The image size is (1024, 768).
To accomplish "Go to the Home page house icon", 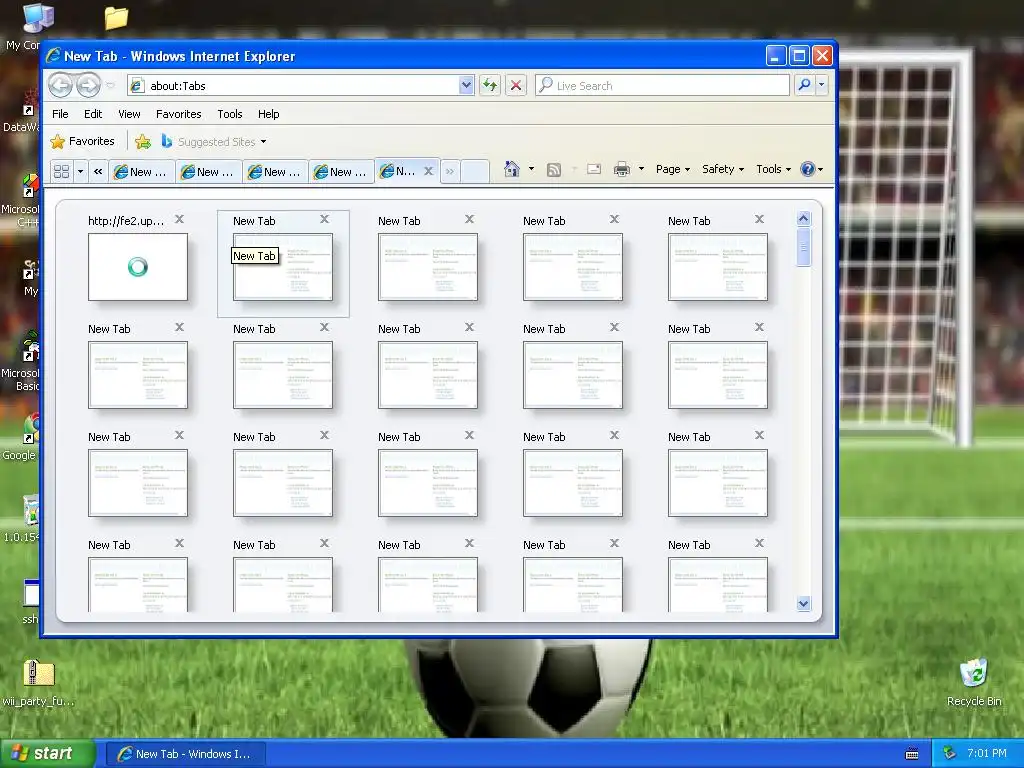I will pyautogui.click(x=511, y=169).
